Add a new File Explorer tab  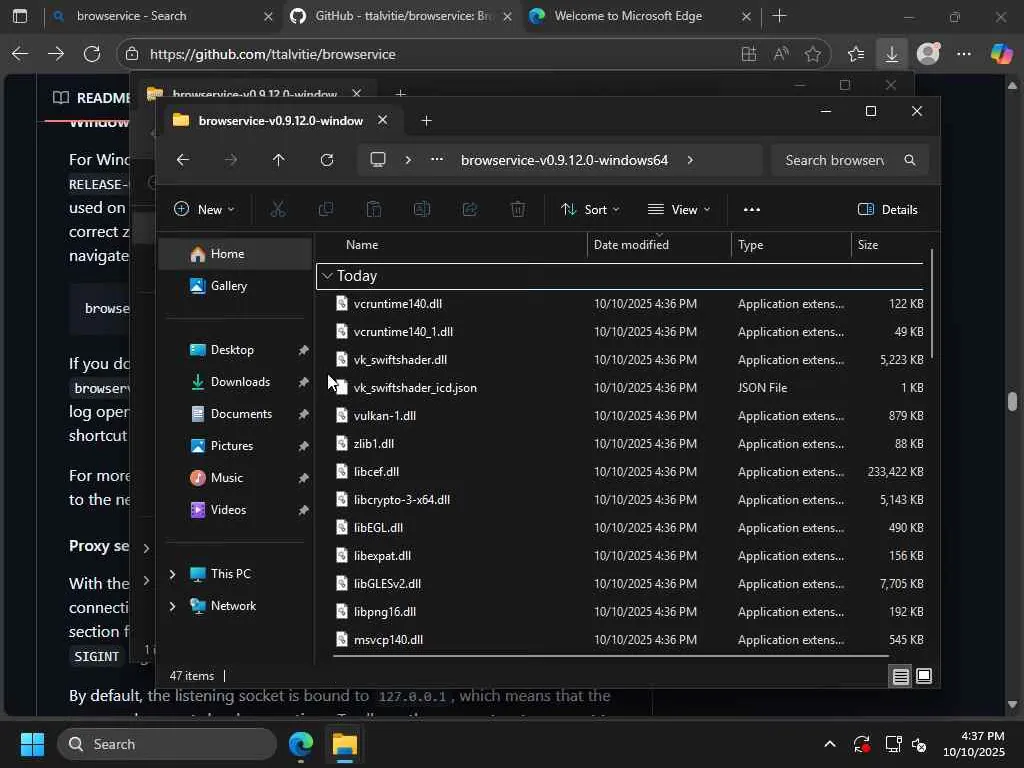coord(426,120)
